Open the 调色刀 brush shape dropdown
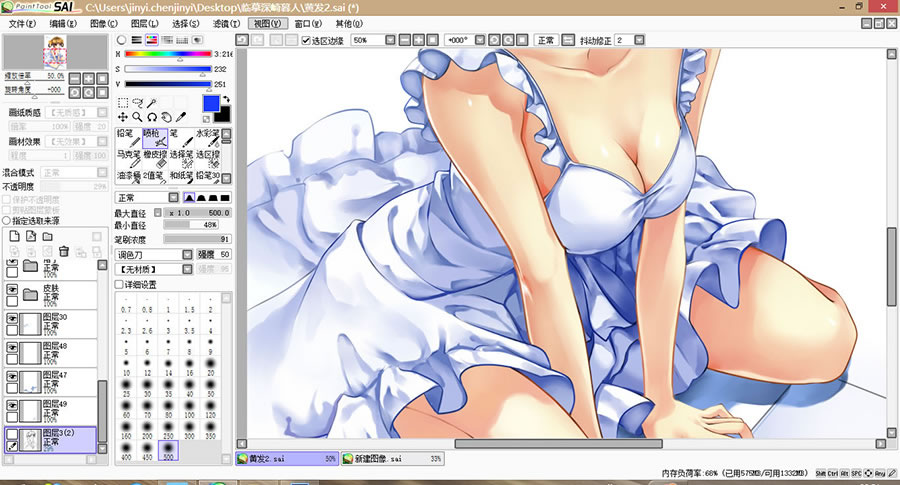 tap(187, 254)
